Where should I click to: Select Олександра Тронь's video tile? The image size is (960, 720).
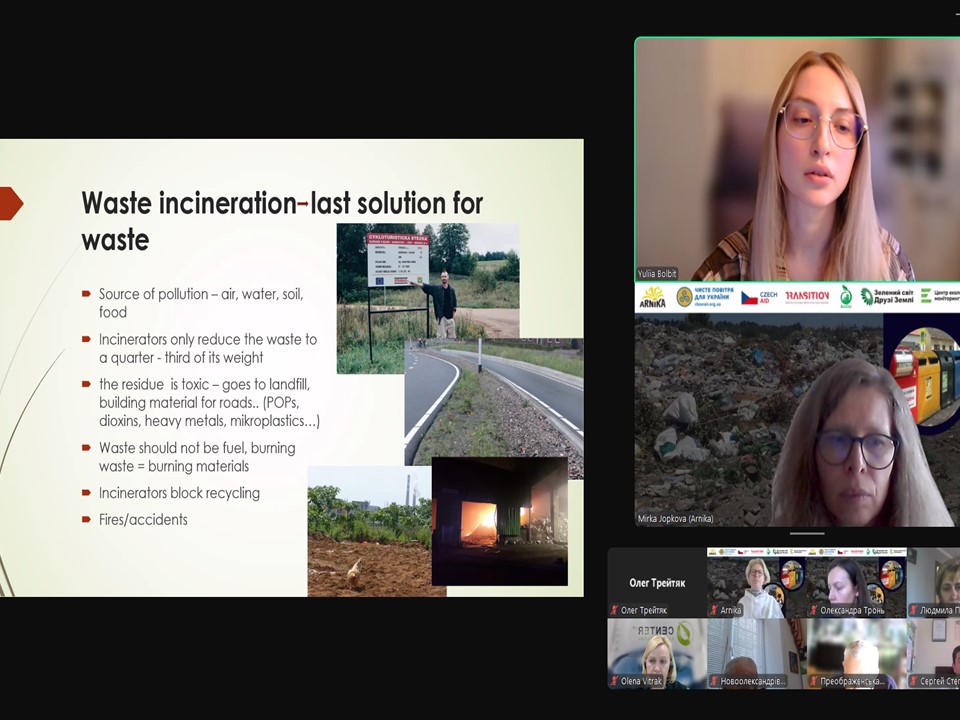coord(857,582)
